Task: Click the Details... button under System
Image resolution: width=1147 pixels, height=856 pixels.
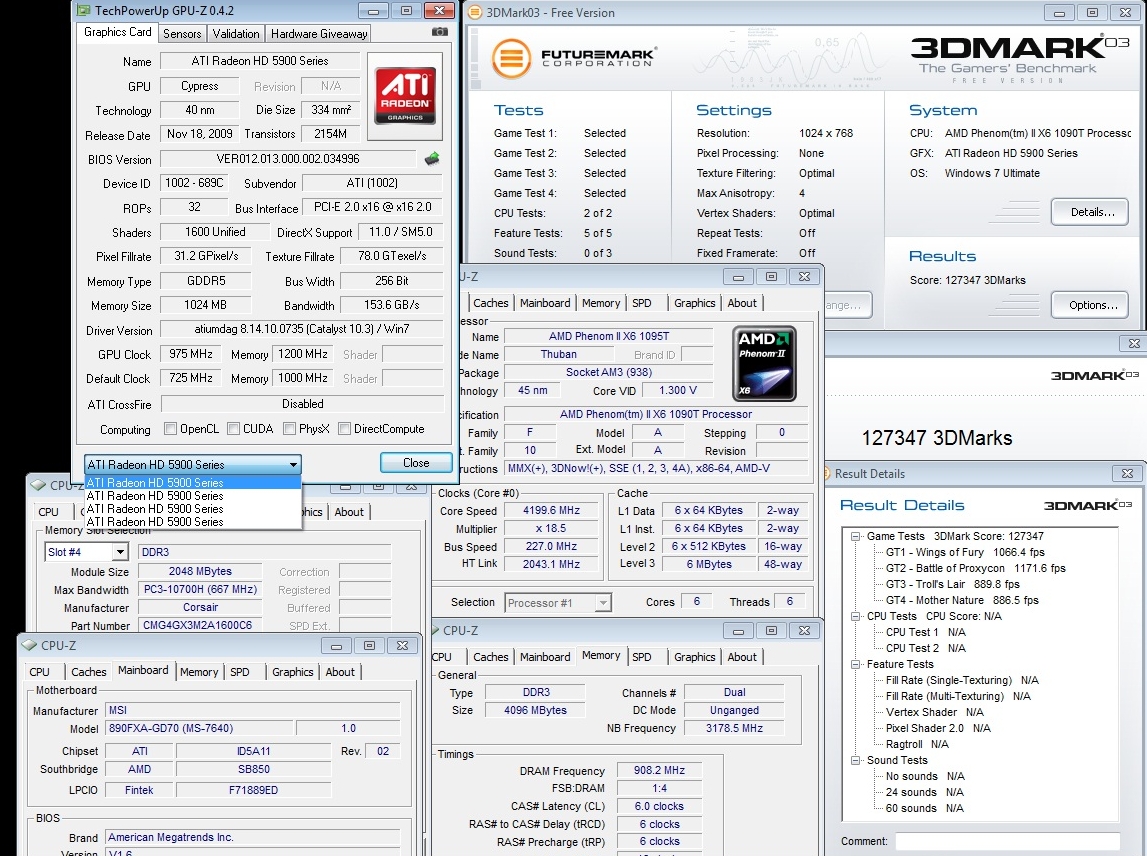Action: coord(1089,212)
